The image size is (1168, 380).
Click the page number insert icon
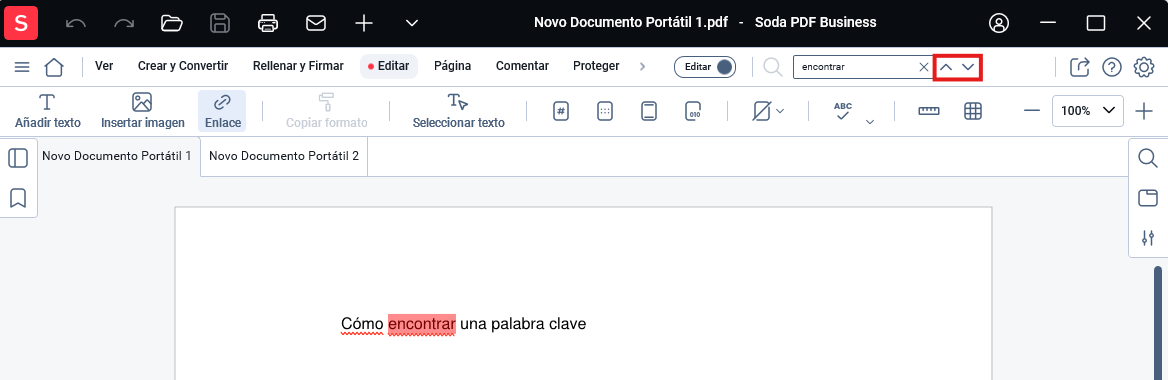click(562, 111)
